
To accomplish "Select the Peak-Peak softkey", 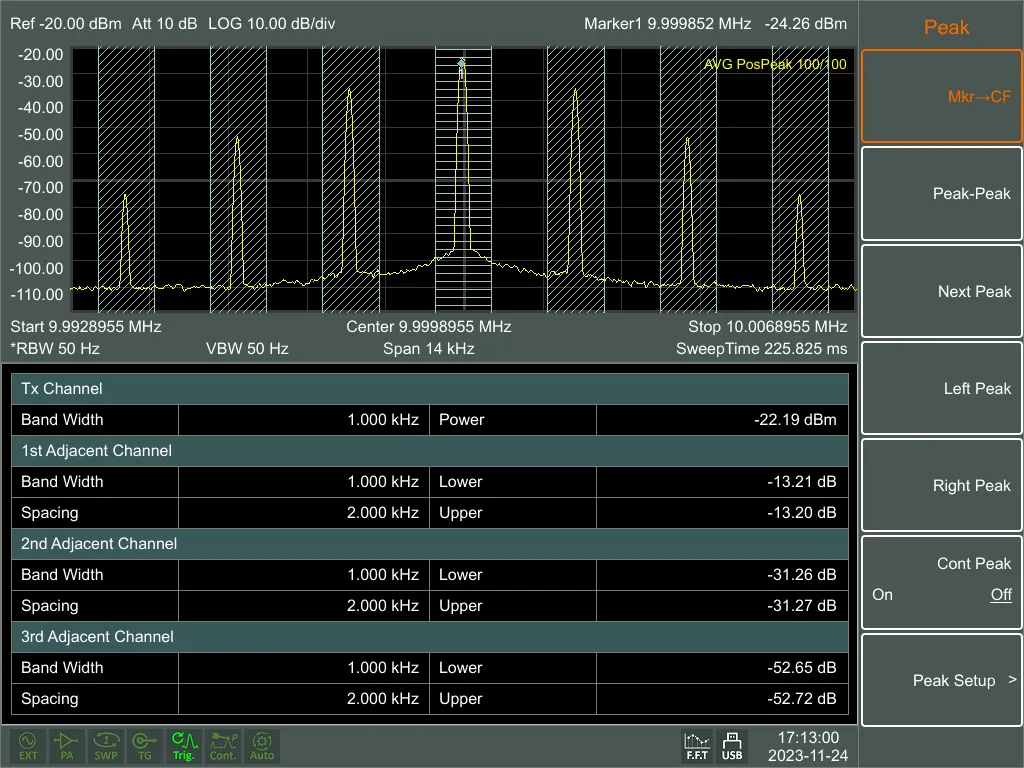I will pos(942,193).
